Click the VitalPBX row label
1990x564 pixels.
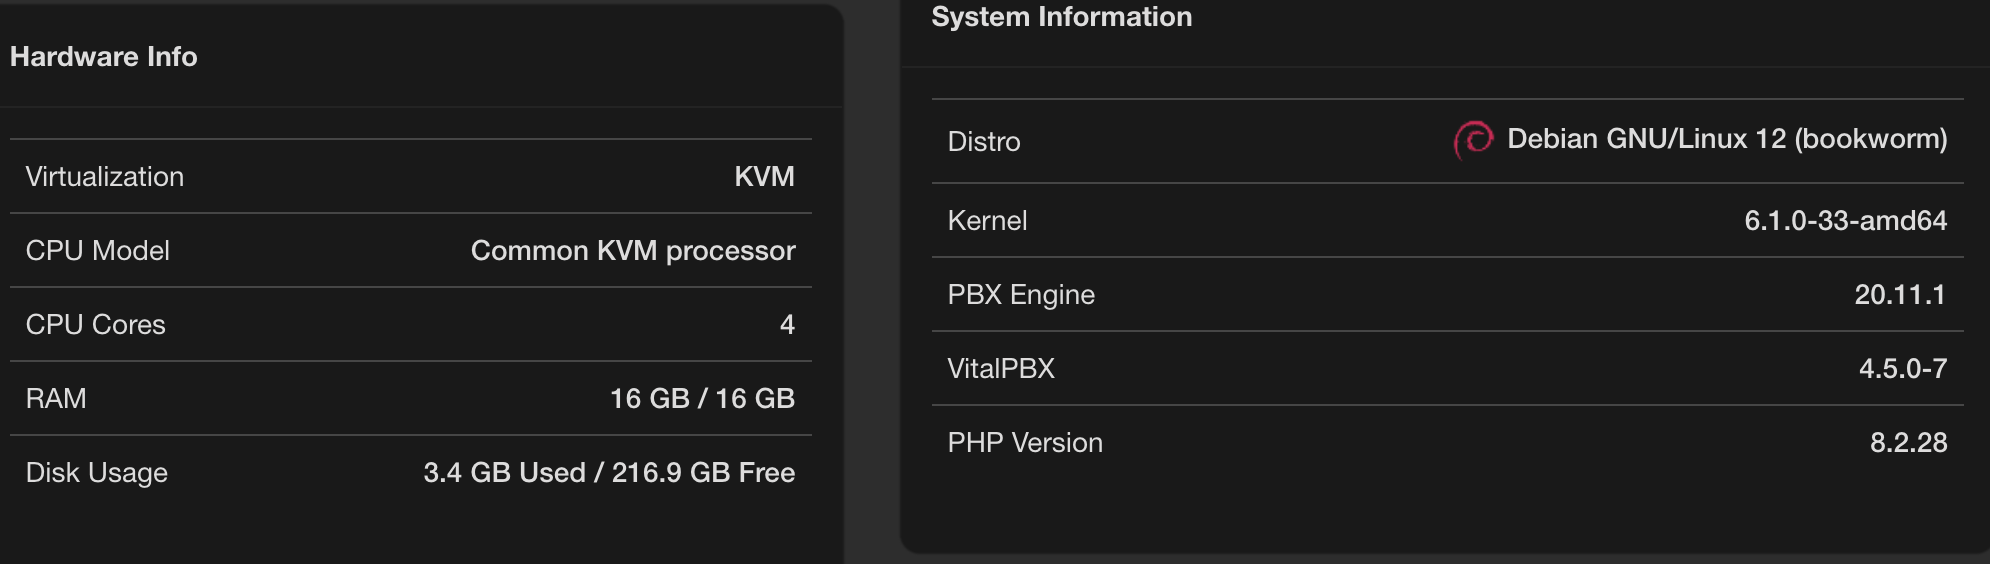click(1001, 369)
